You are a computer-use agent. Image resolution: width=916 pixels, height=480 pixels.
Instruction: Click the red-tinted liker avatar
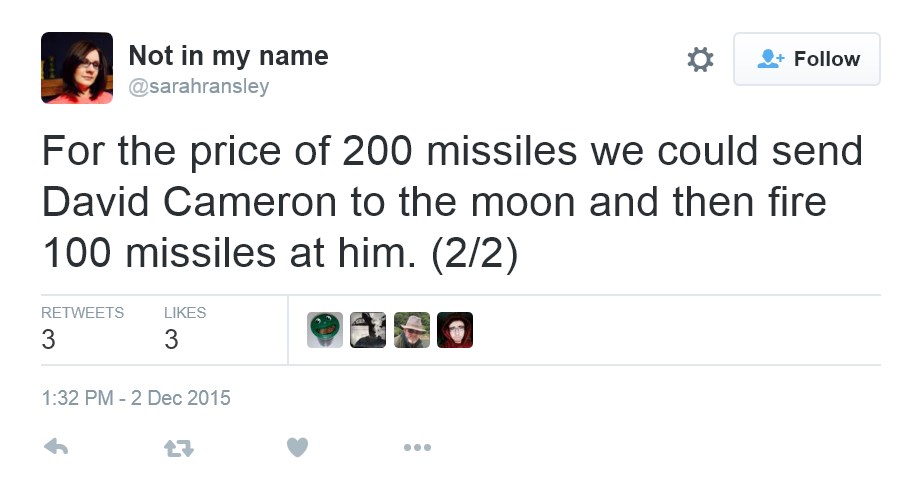(x=455, y=330)
